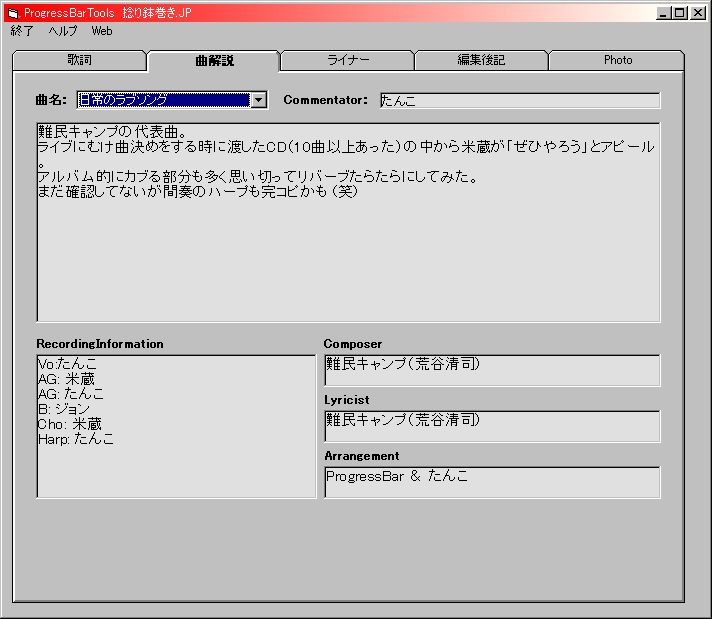
Task: Switch to the ライナー tab
Action: [x=348, y=60]
